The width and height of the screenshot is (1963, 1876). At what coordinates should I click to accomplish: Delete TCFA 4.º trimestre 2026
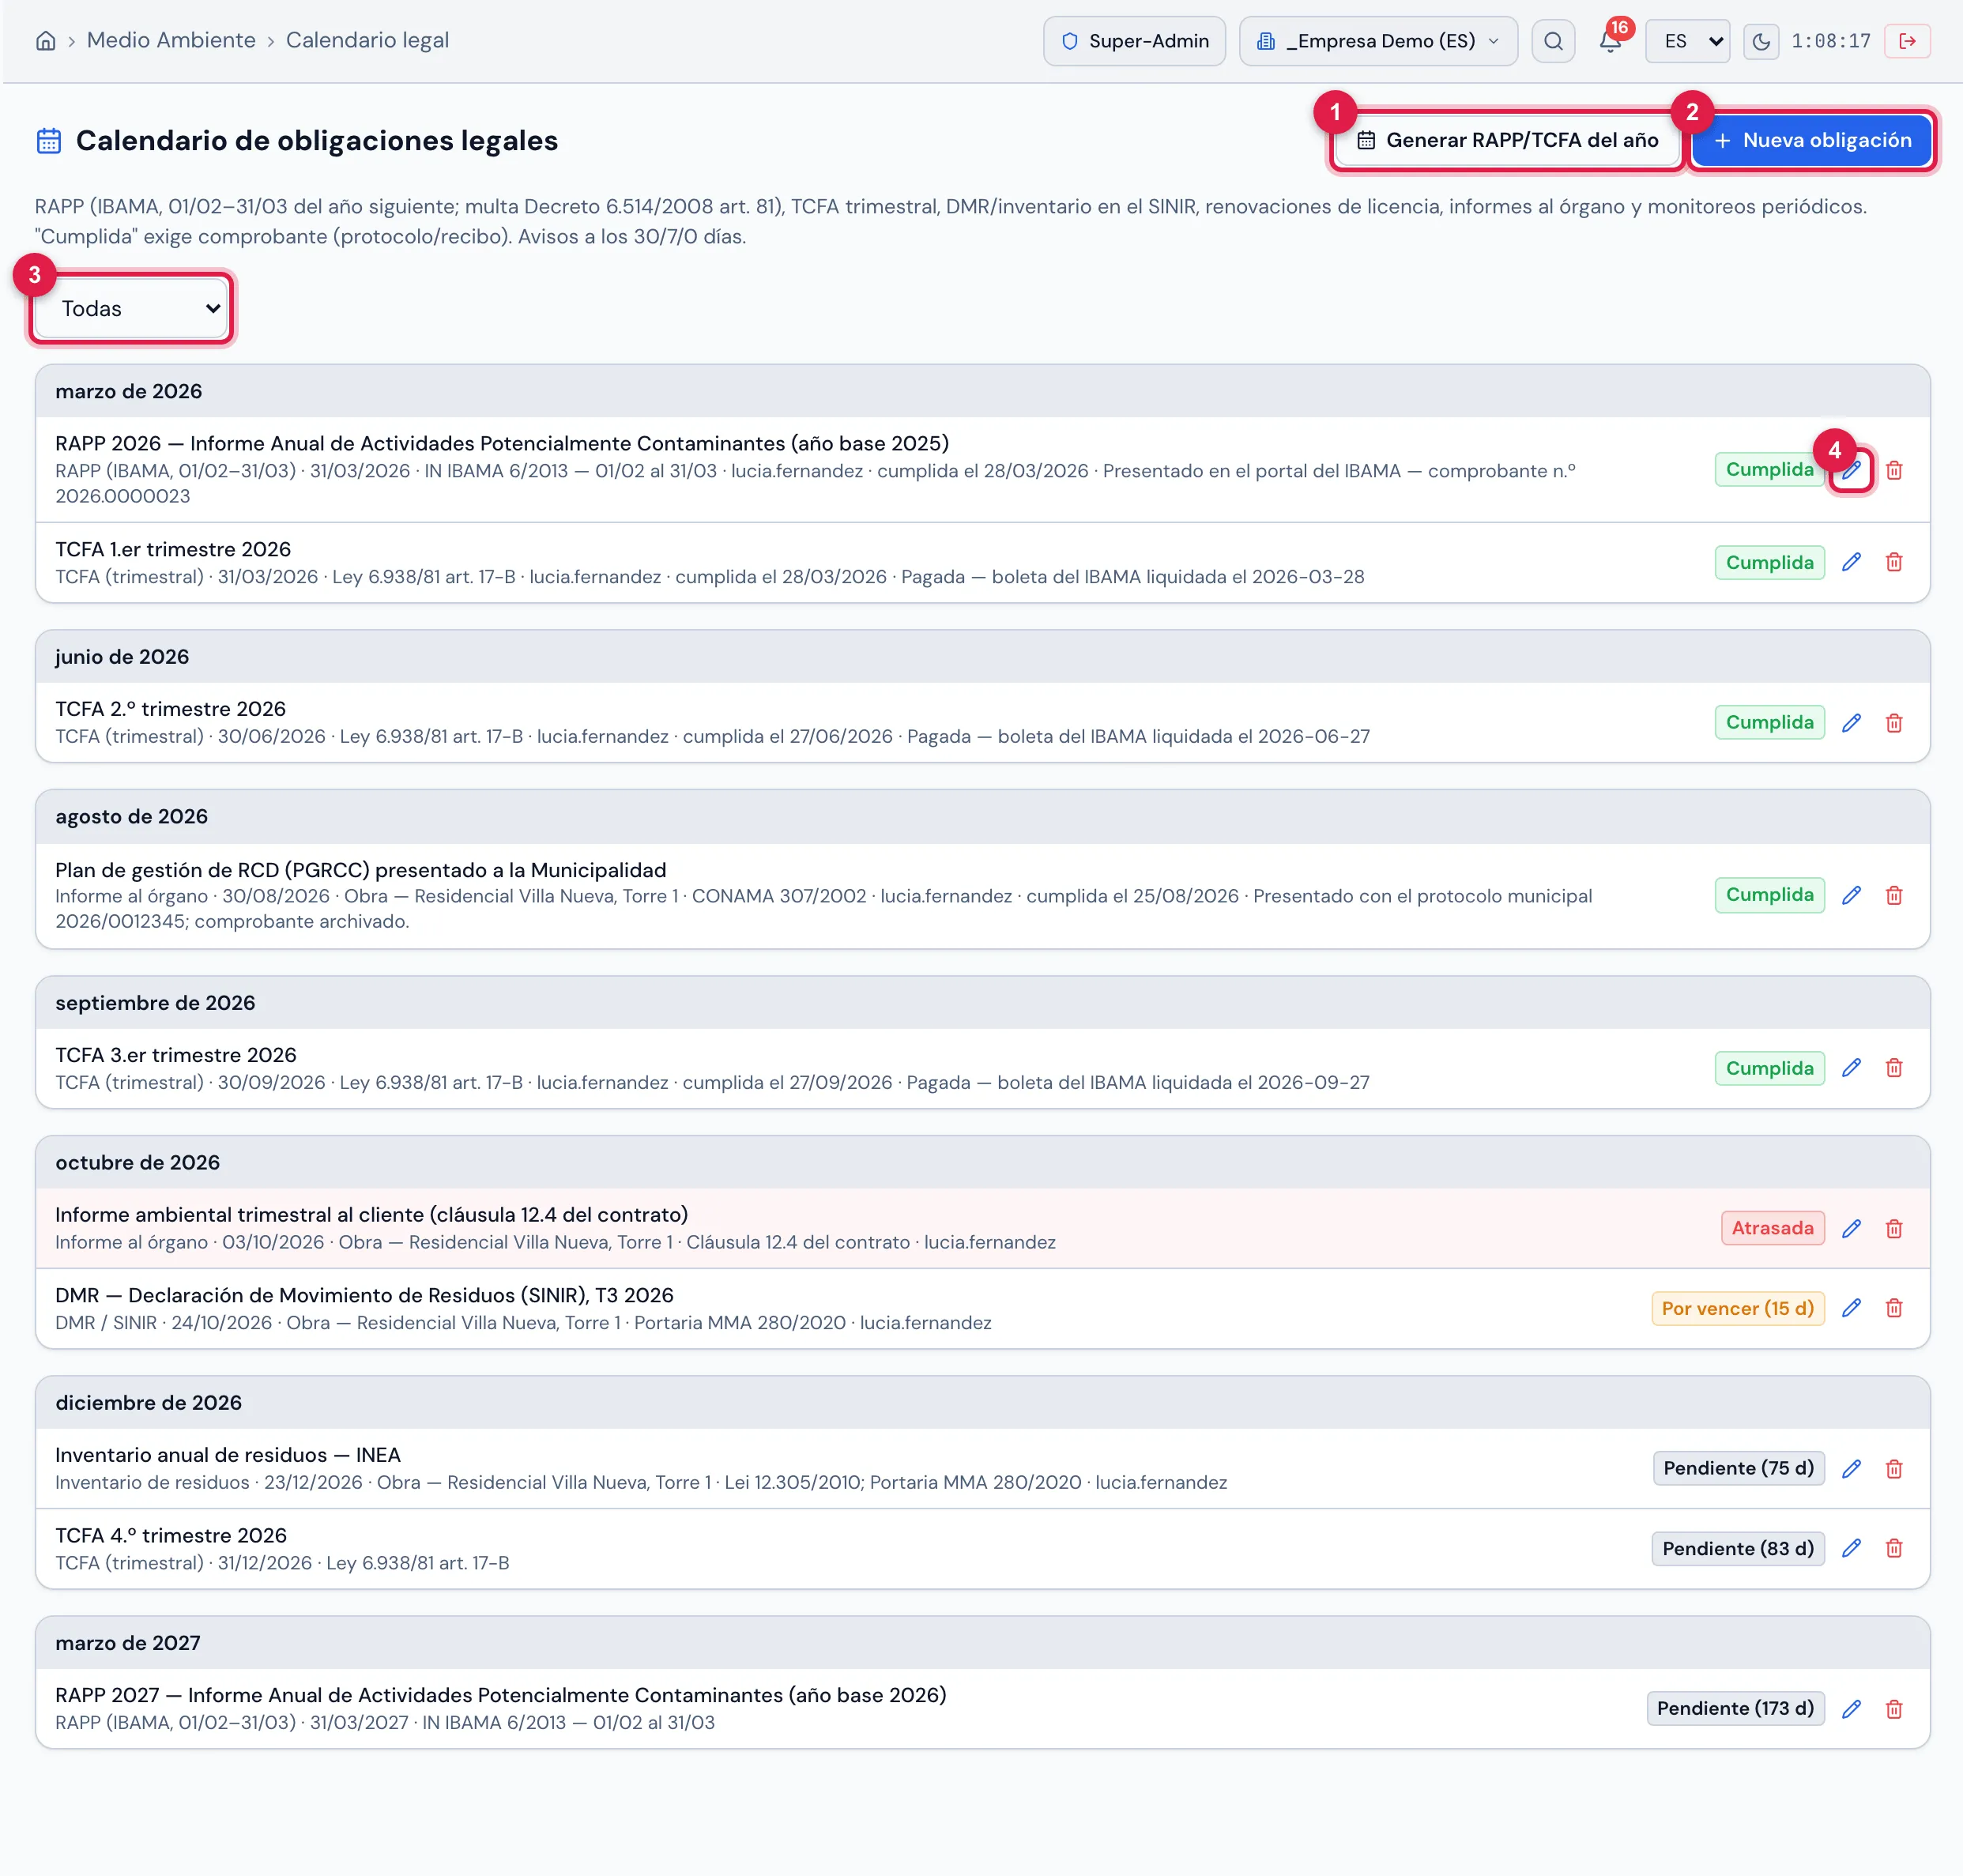tap(1894, 1548)
